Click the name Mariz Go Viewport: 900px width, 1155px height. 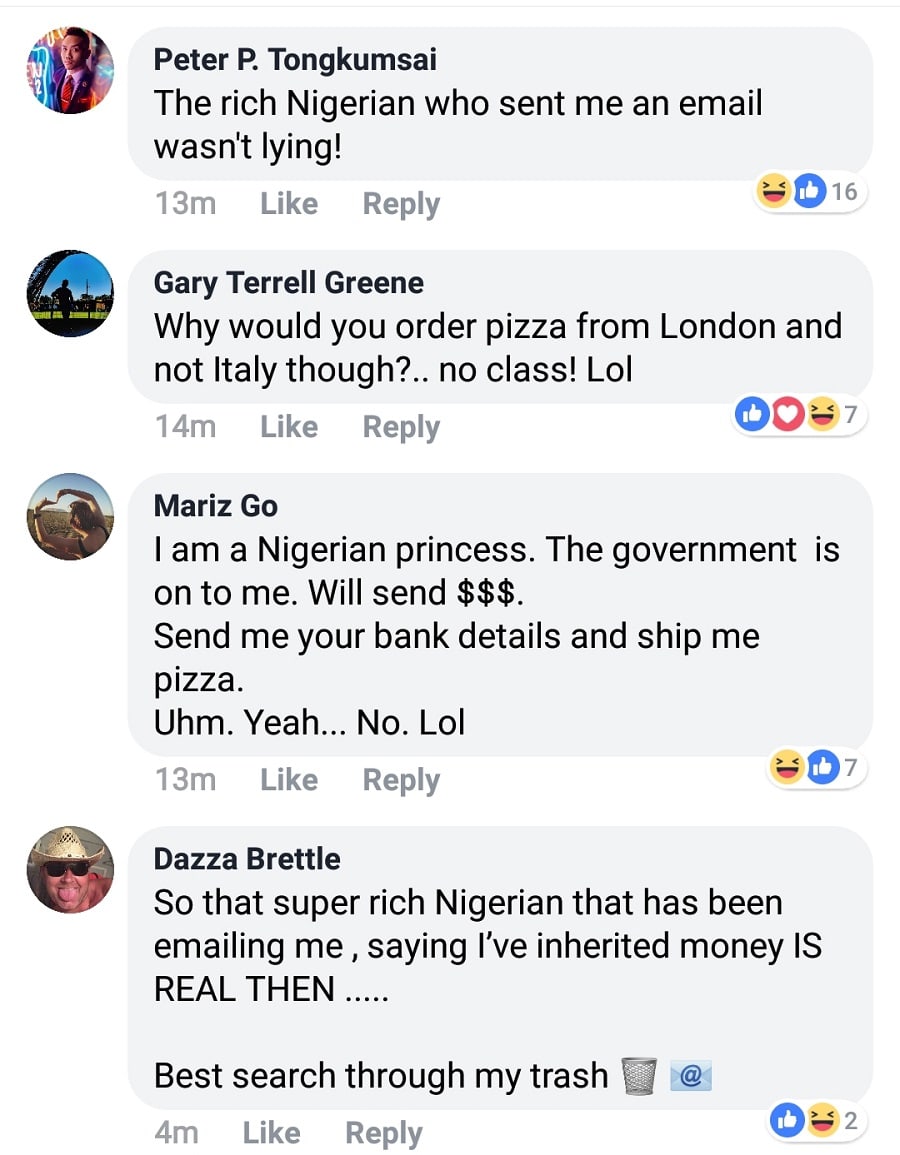click(215, 506)
